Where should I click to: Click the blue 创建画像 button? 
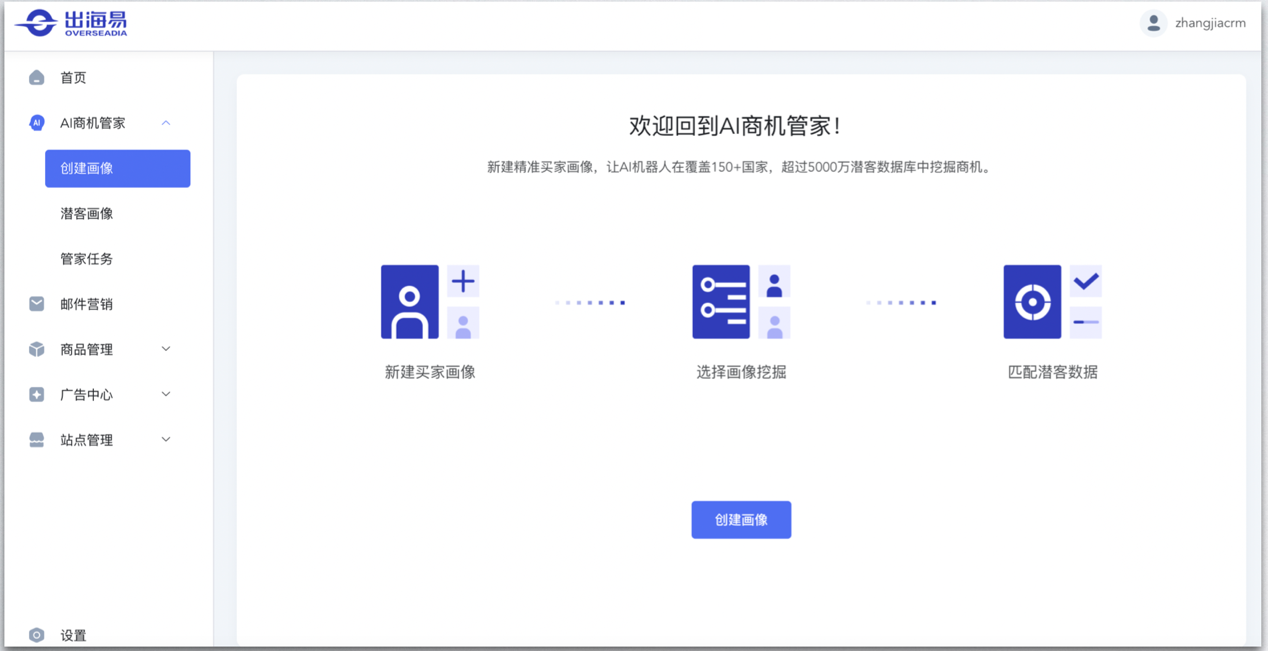(x=741, y=519)
